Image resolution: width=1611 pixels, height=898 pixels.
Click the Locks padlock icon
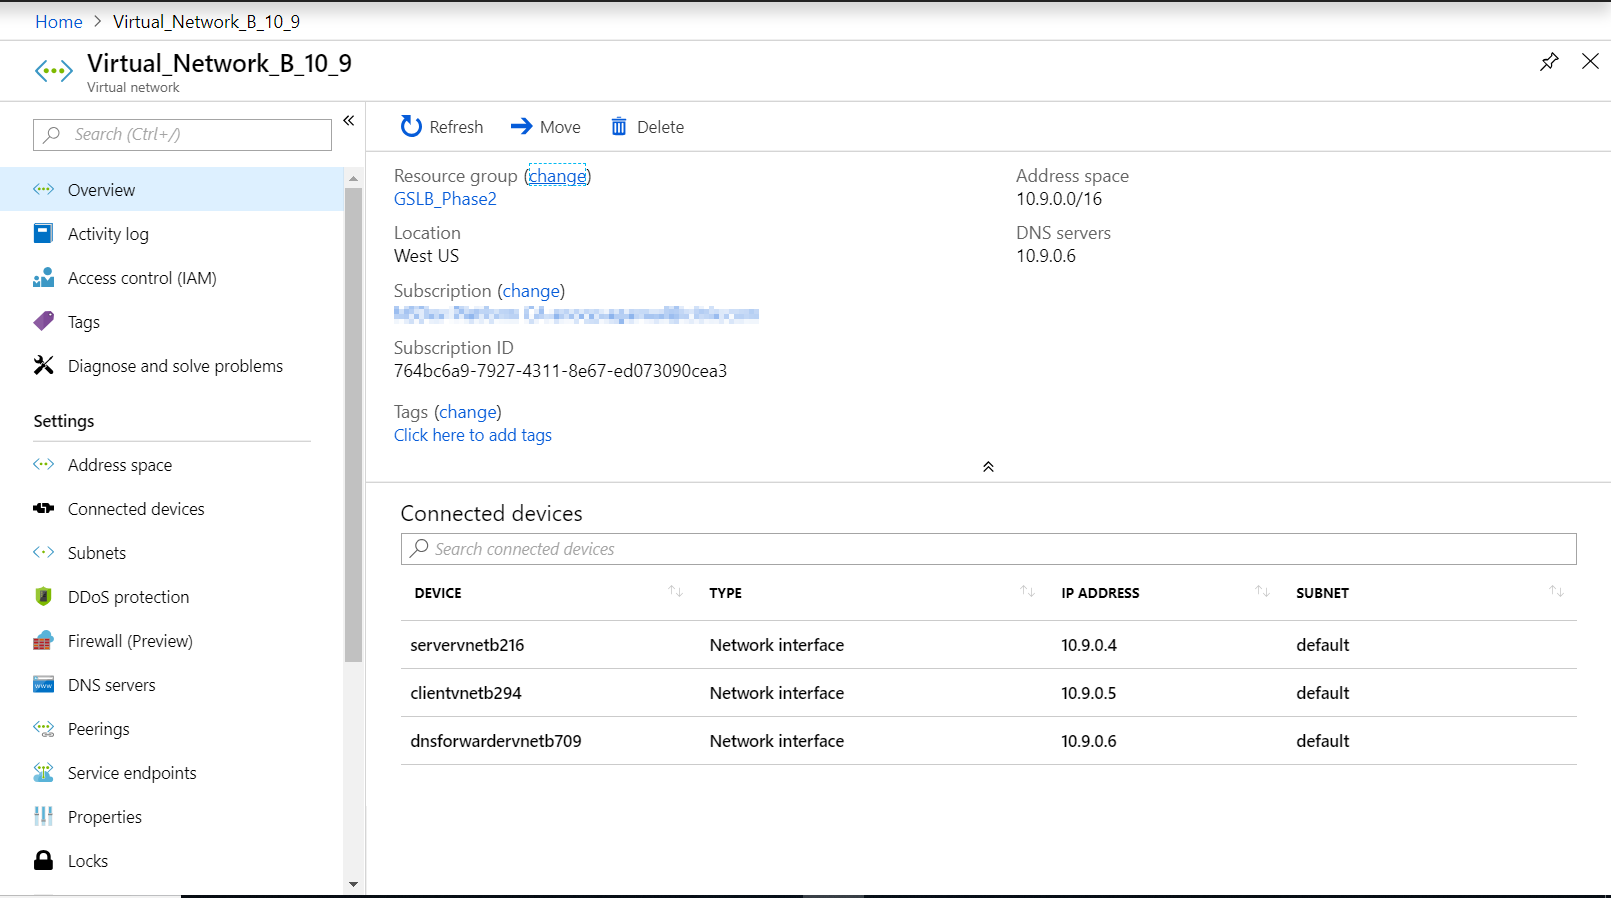[44, 860]
